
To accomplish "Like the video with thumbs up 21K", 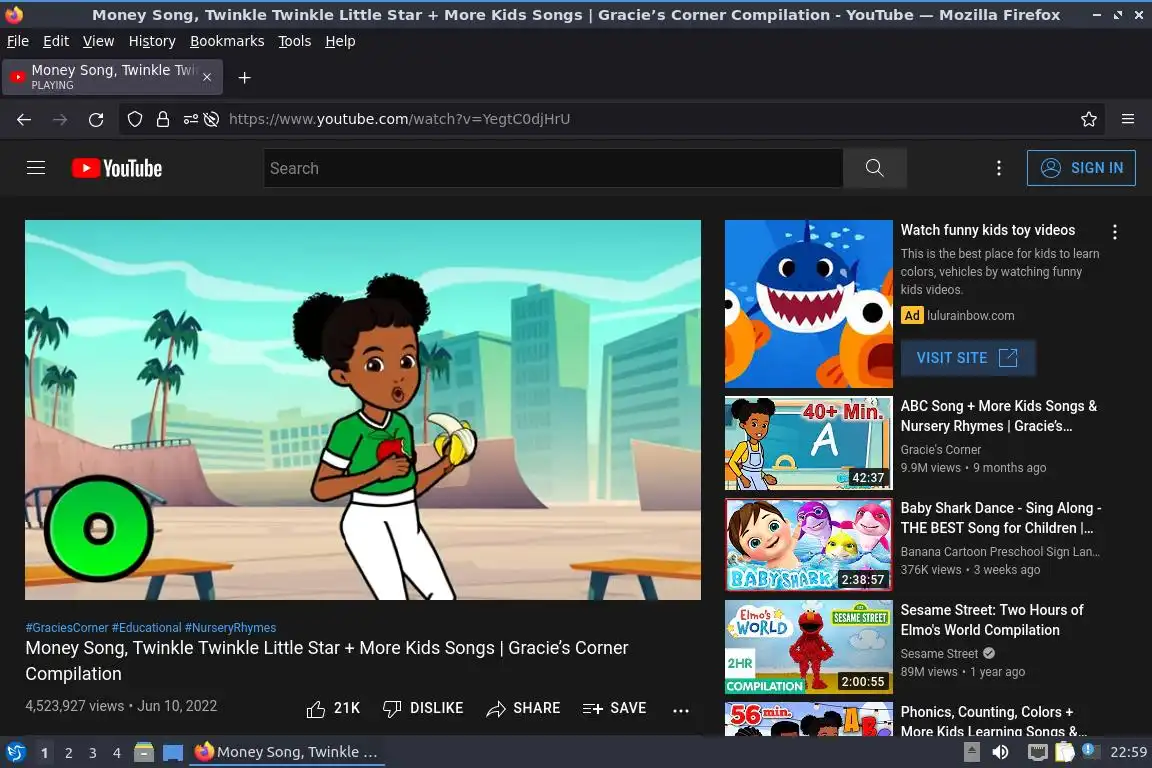I will pos(334,708).
